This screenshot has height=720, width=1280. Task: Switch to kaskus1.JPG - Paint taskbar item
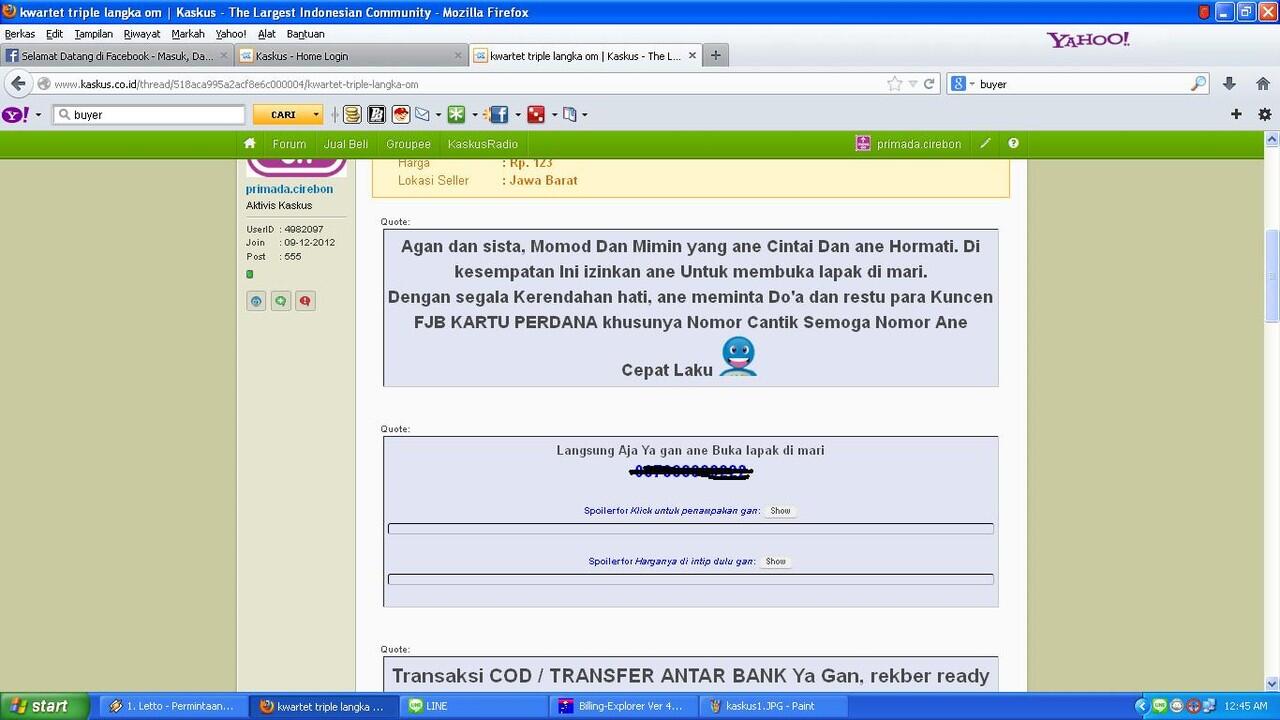pos(771,706)
